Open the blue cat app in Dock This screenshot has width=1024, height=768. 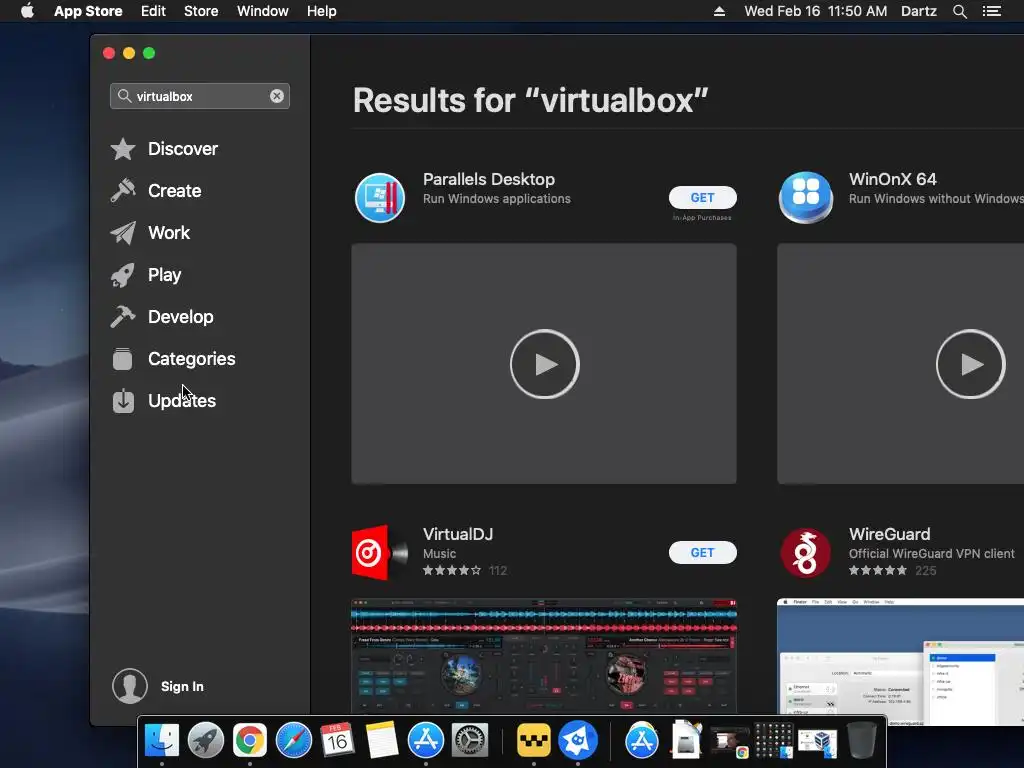(578, 741)
